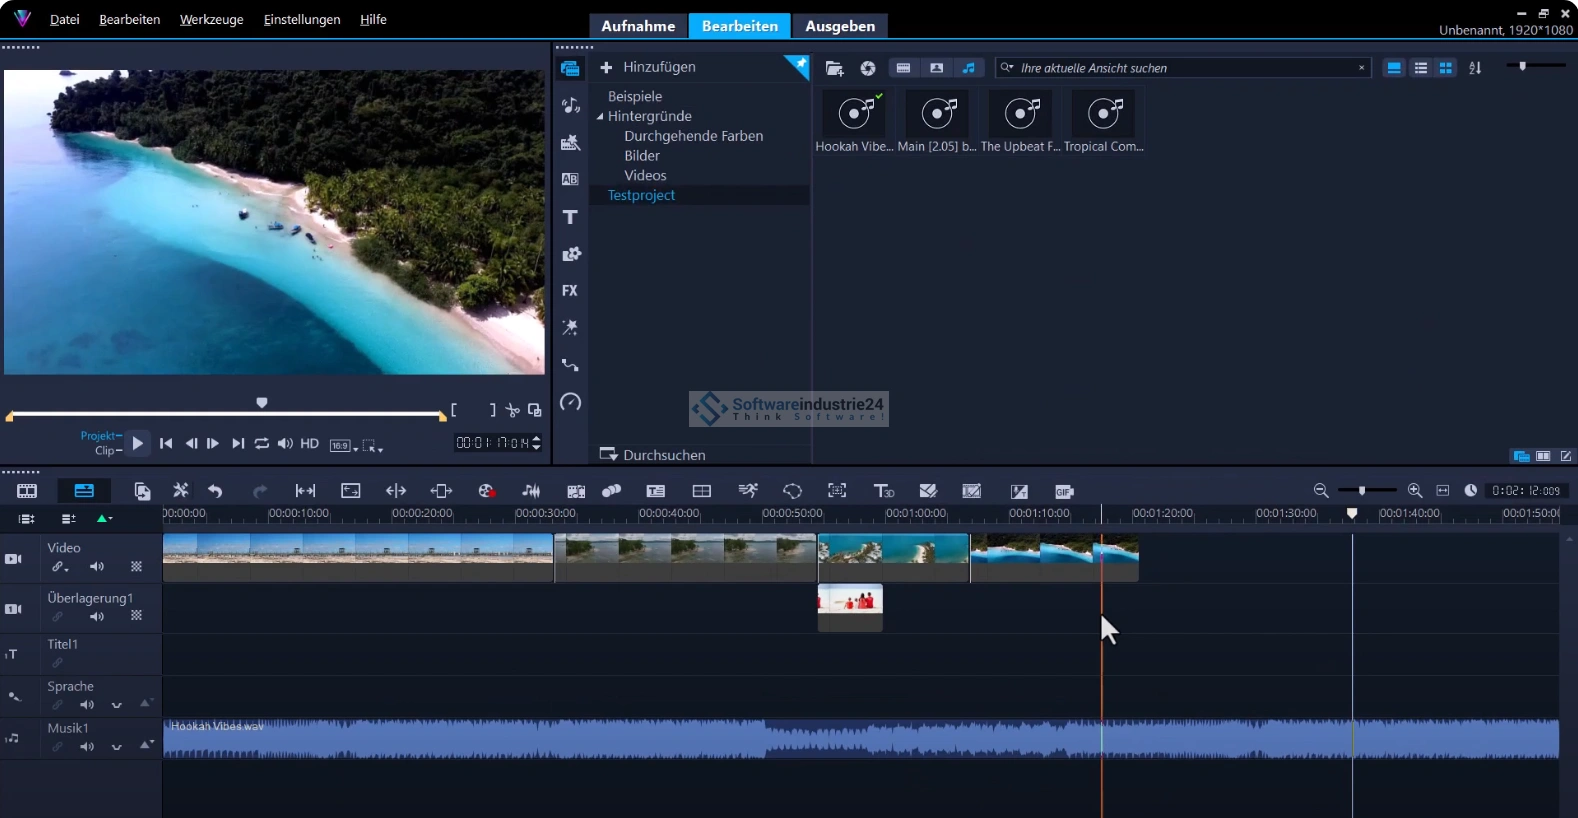The width and height of the screenshot is (1578, 818).
Task: Expand the Musik1 track options chevron
Action: tap(117, 747)
